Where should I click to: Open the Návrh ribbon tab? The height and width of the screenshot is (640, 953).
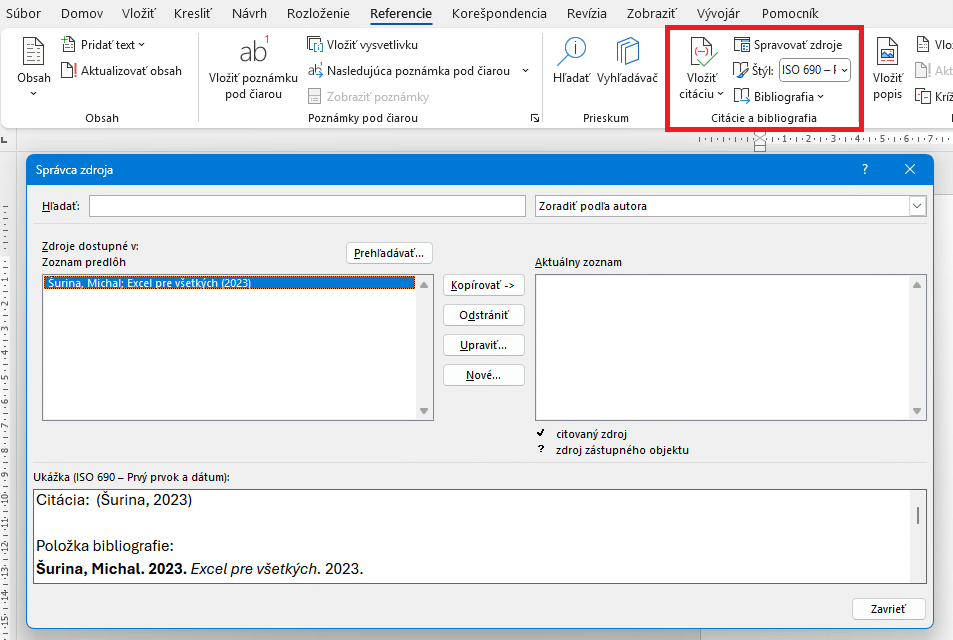point(249,13)
